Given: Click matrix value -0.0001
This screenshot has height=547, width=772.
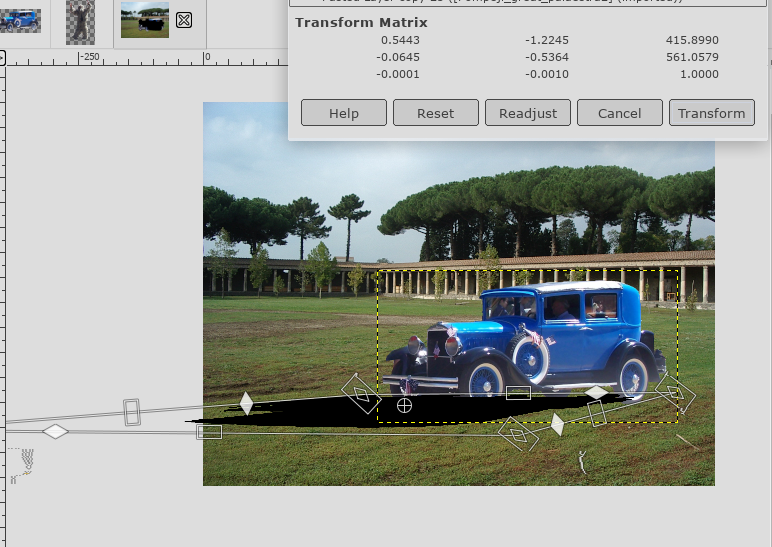Looking at the screenshot, I should (x=398, y=74).
